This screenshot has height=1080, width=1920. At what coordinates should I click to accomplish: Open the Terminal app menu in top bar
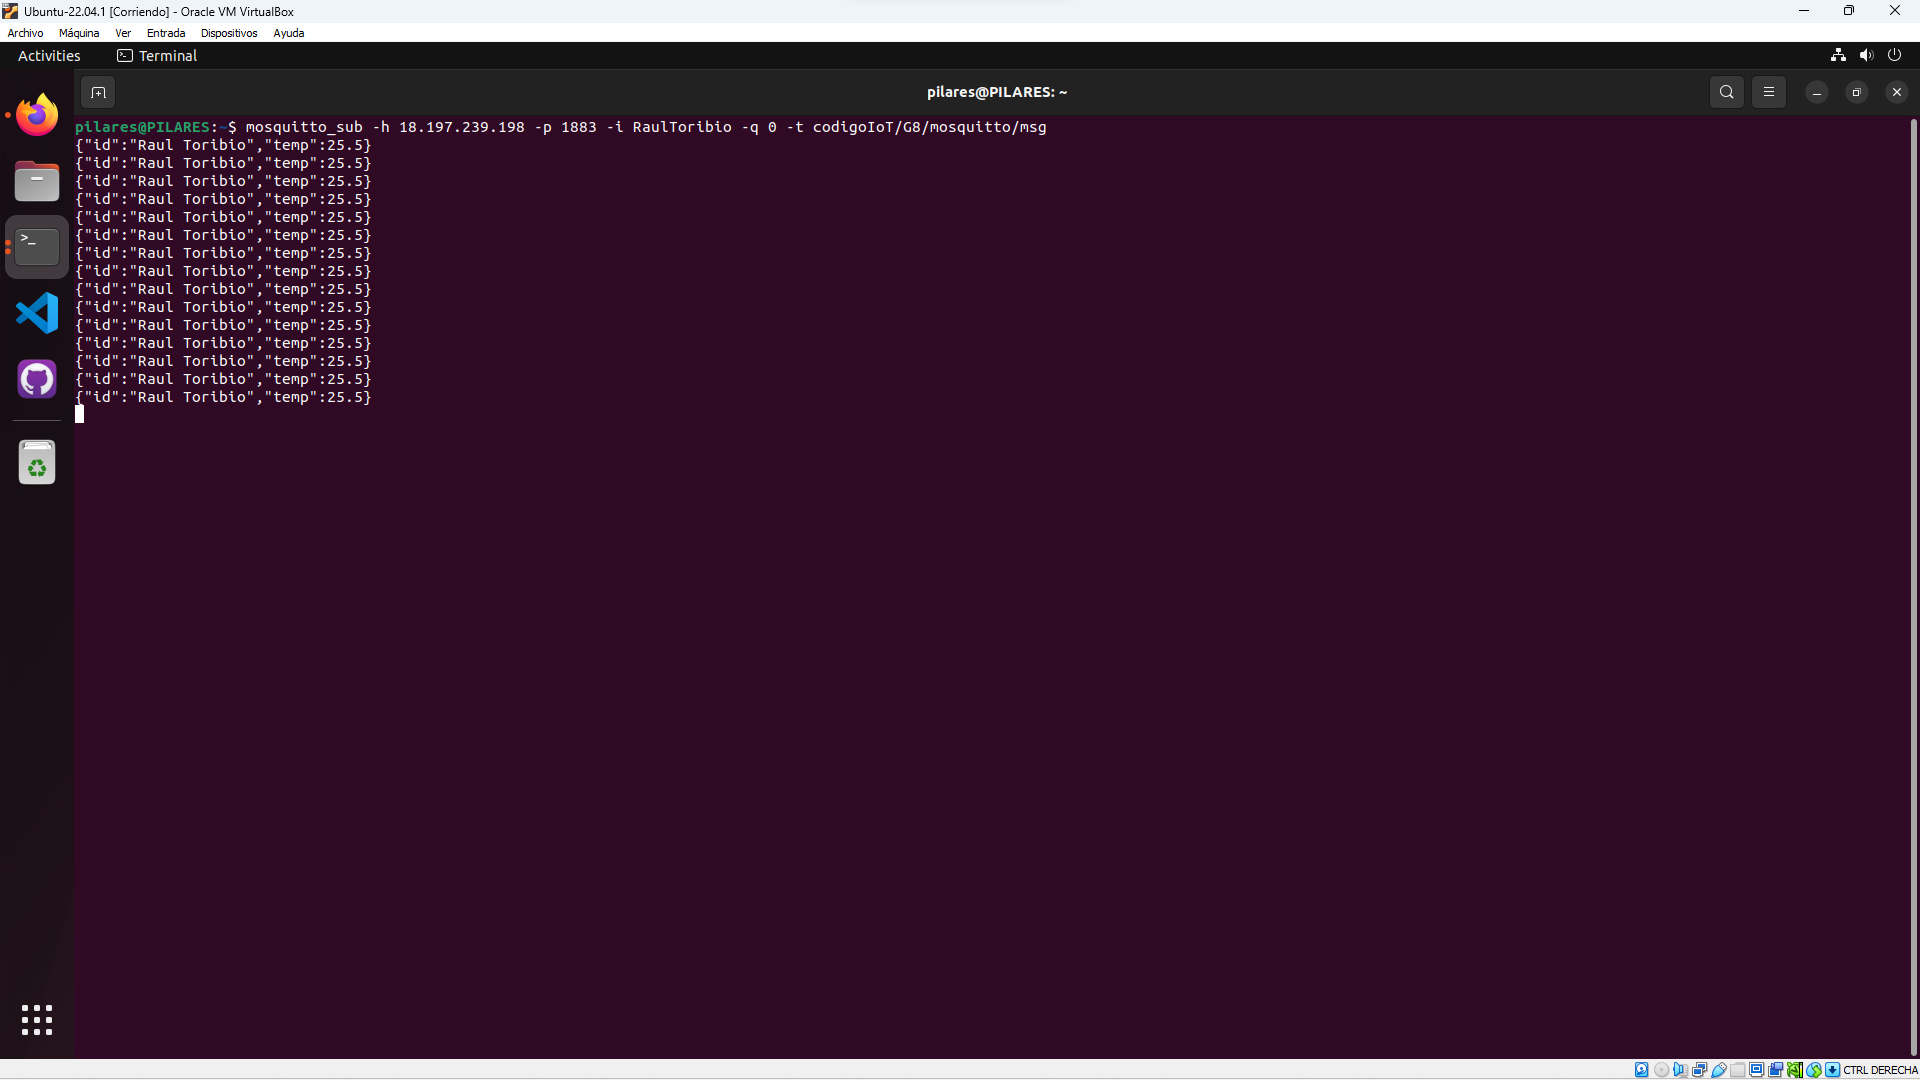(x=158, y=56)
